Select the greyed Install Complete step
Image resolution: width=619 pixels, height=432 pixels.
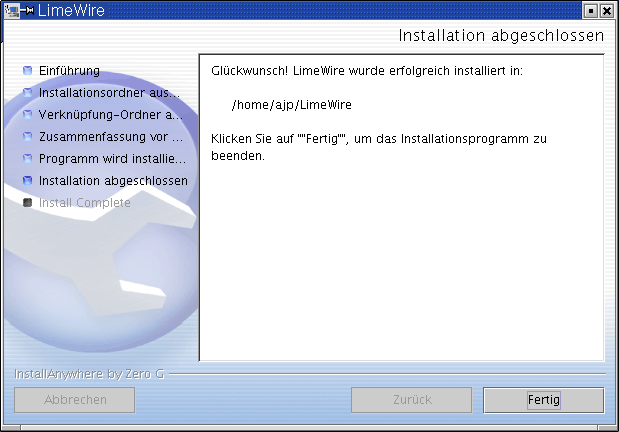point(84,203)
